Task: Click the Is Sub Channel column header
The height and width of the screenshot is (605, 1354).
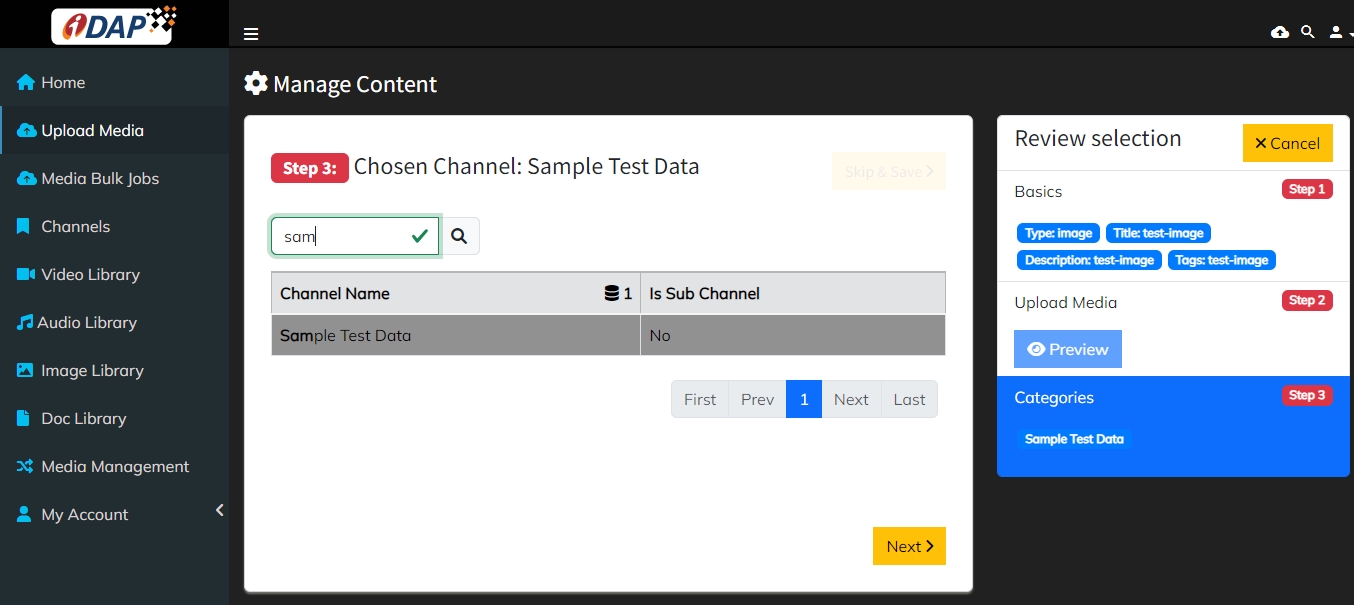Action: click(793, 293)
